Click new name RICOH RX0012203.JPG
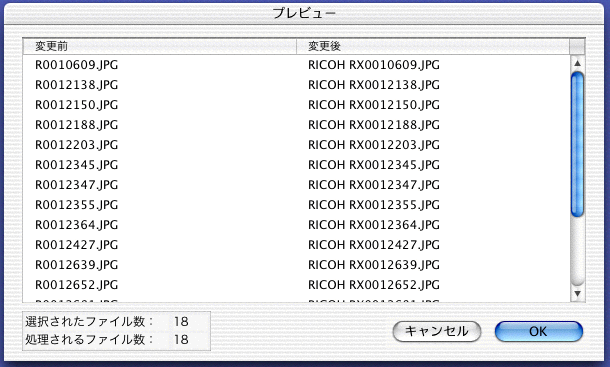 pos(374,145)
